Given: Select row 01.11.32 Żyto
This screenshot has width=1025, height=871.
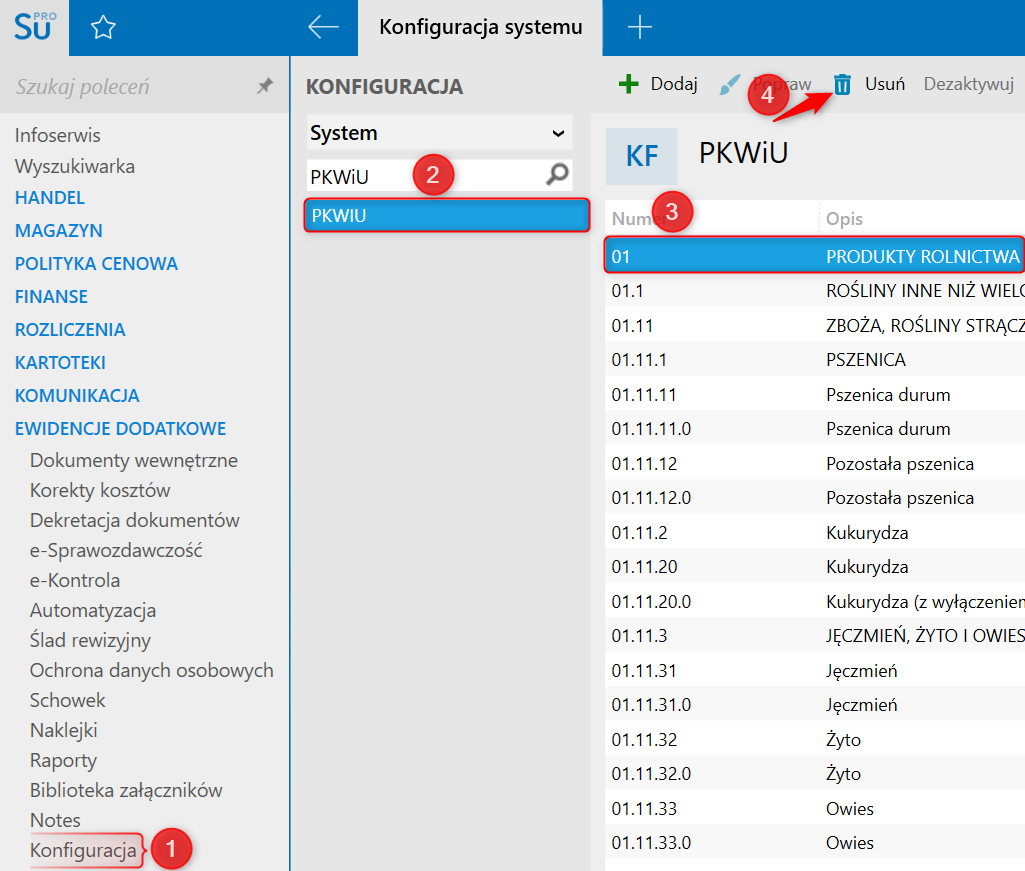Looking at the screenshot, I should coord(815,739).
